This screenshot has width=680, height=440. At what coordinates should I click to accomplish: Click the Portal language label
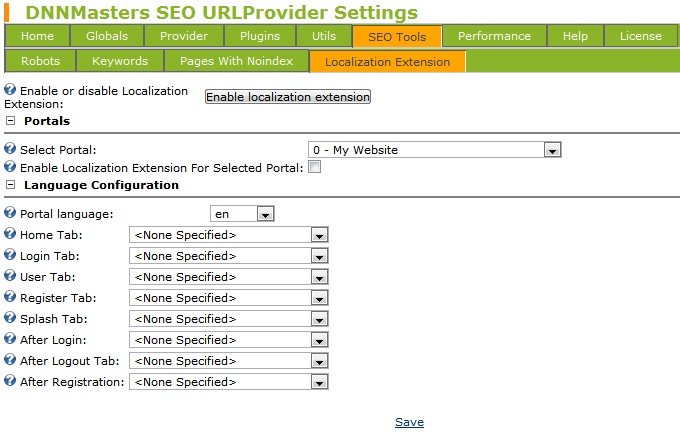pyautogui.click(x=66, y=214)
